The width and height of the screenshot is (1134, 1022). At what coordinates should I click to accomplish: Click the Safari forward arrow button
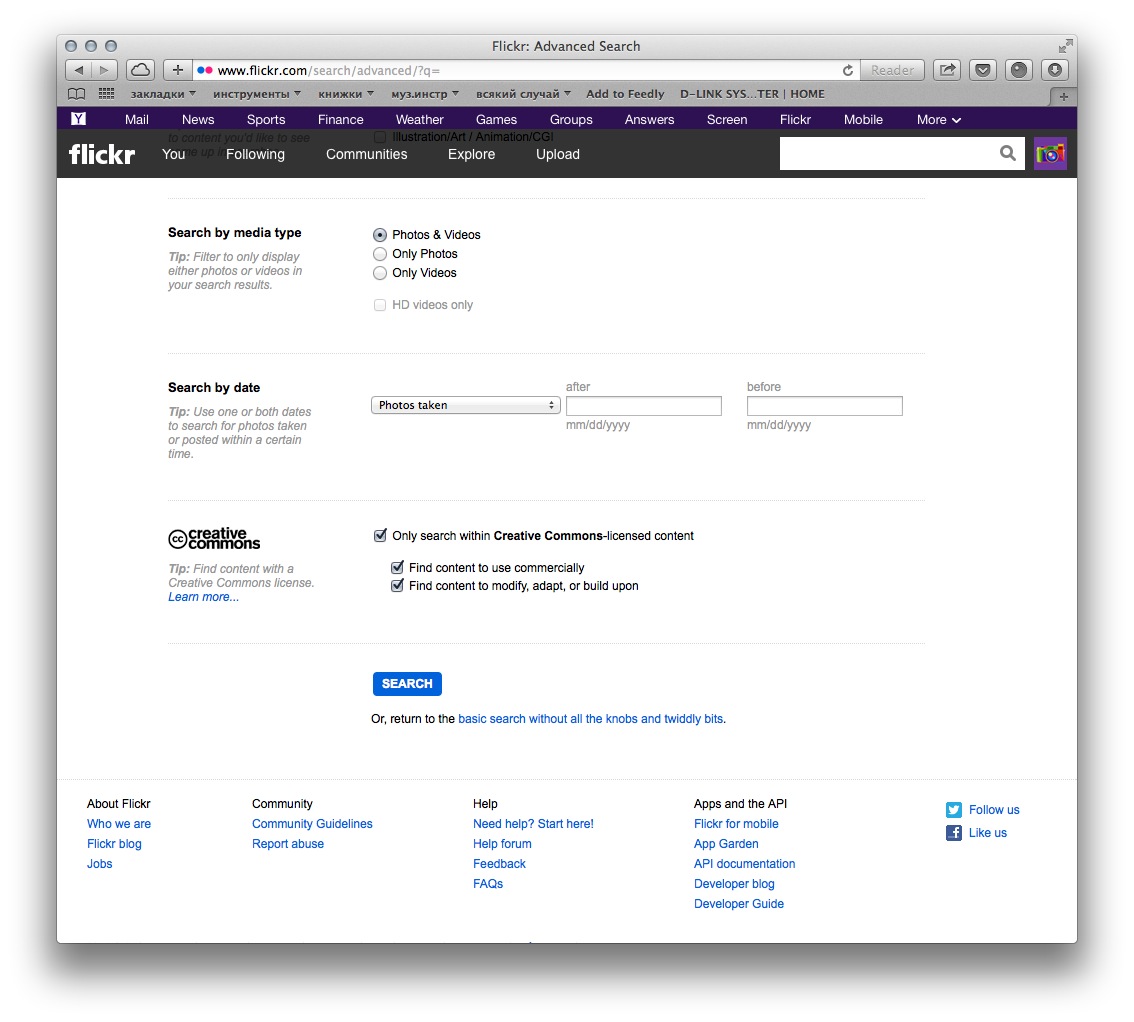tap(104, 70)
